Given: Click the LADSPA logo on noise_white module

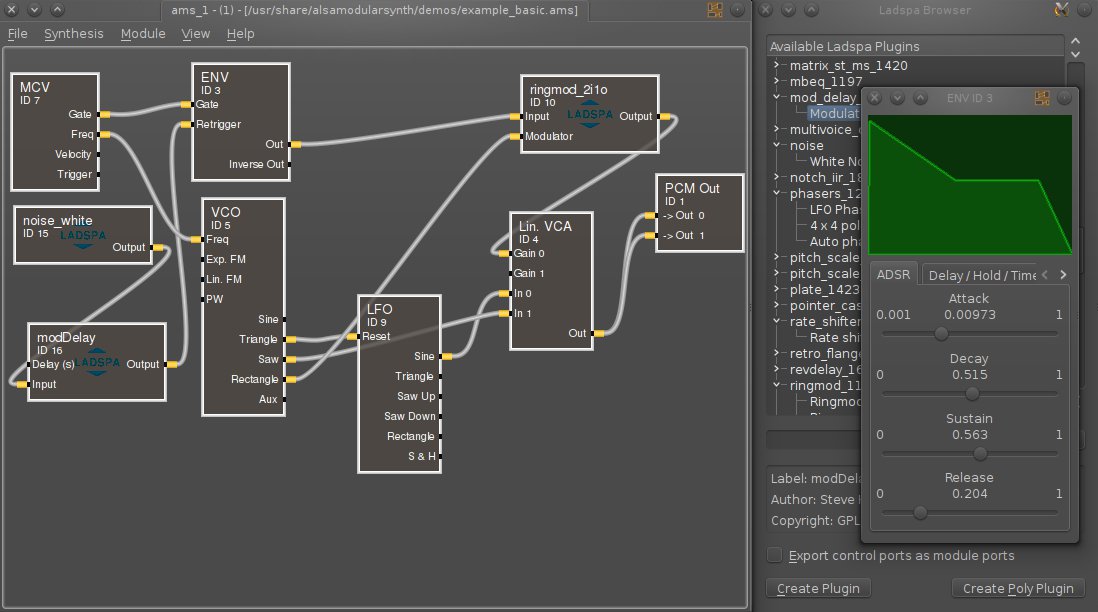Looking at the screenshot, I should [x=83, y=237].
